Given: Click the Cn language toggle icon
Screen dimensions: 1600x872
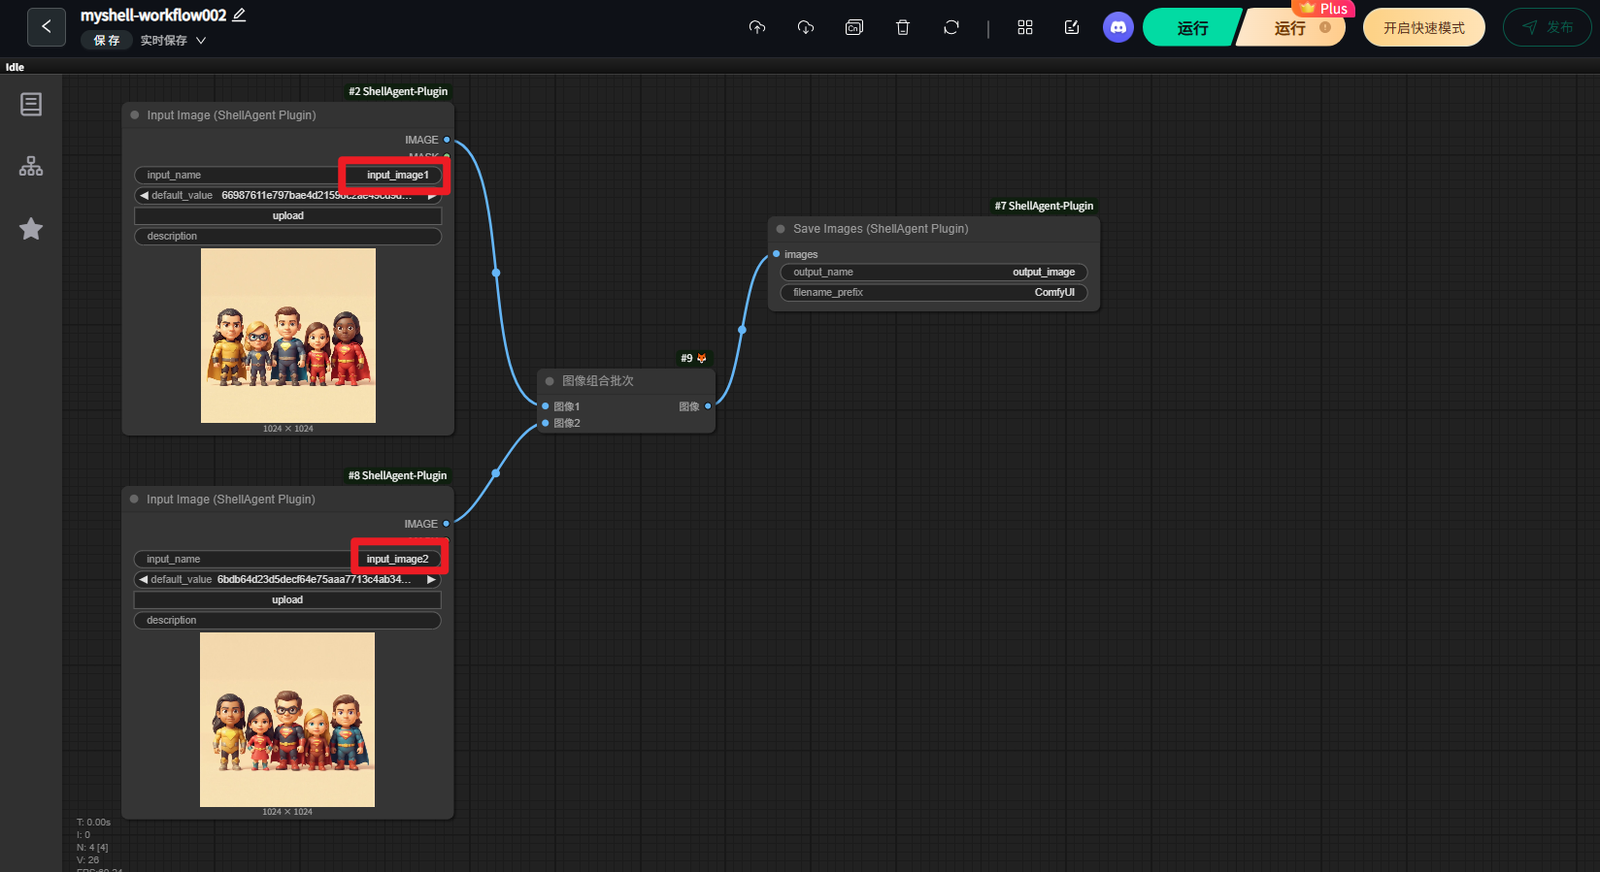Looking at the screenshot, I should click(x=854, y=28).
